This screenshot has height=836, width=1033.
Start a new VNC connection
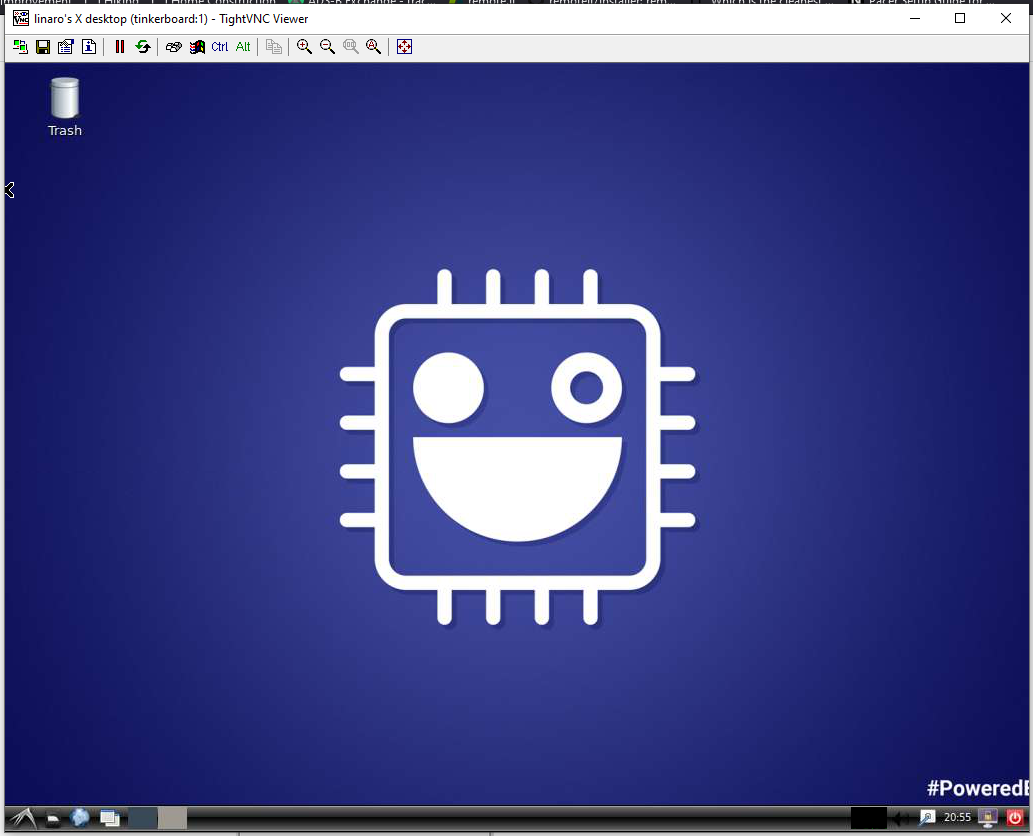coord(20,47)
